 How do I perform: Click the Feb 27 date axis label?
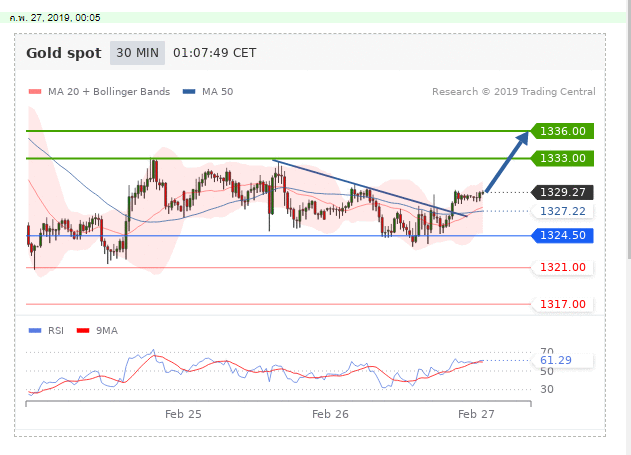click(476, 414)
